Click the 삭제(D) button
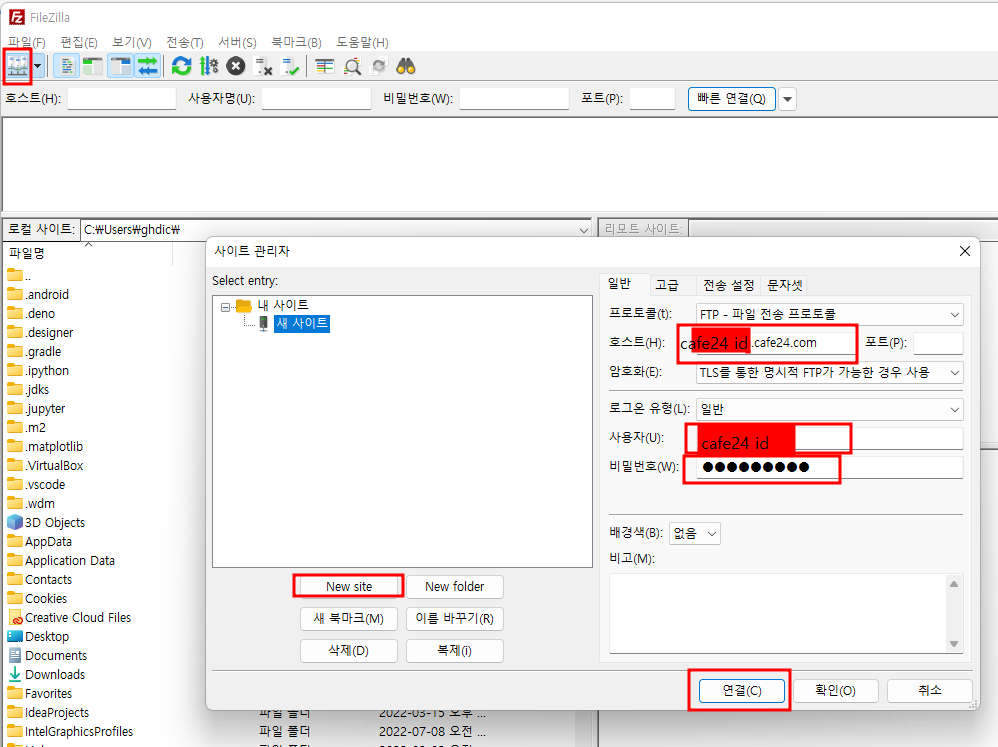 (x=349, y=651)
